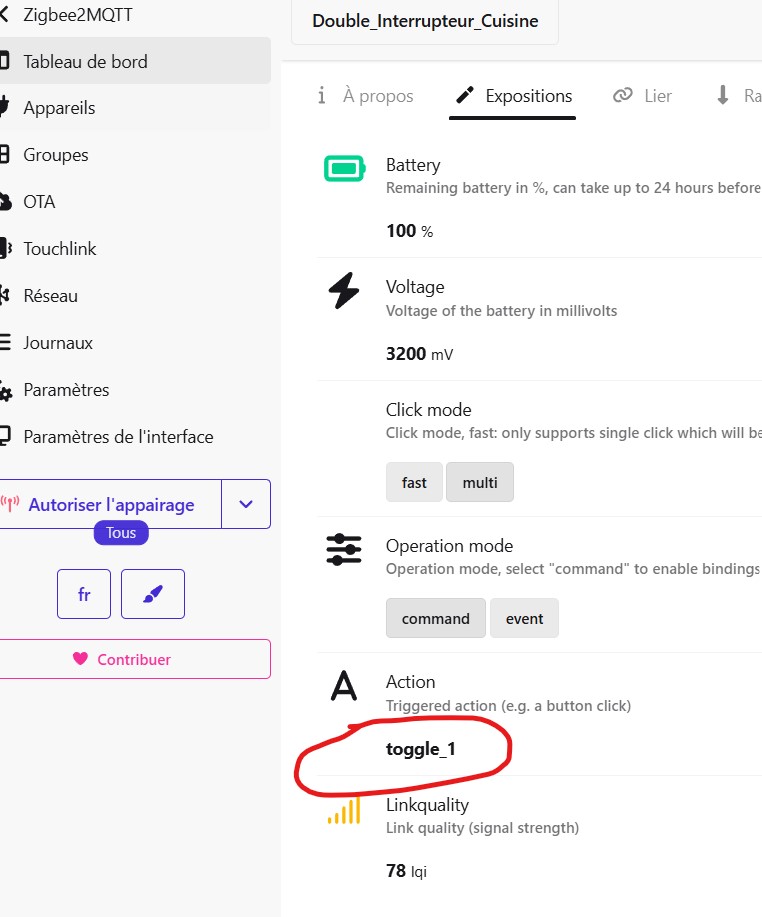
Task: Expand the pairing options chevron dropdown
Action: point(246,504)
